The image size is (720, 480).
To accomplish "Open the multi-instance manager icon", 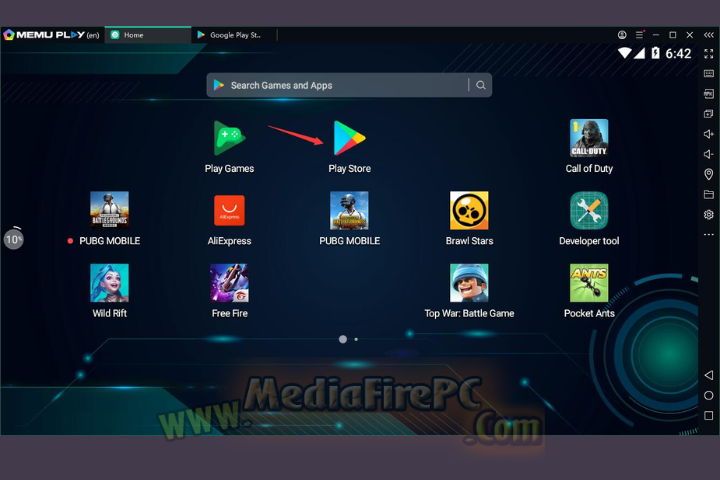I will [709, 113].
